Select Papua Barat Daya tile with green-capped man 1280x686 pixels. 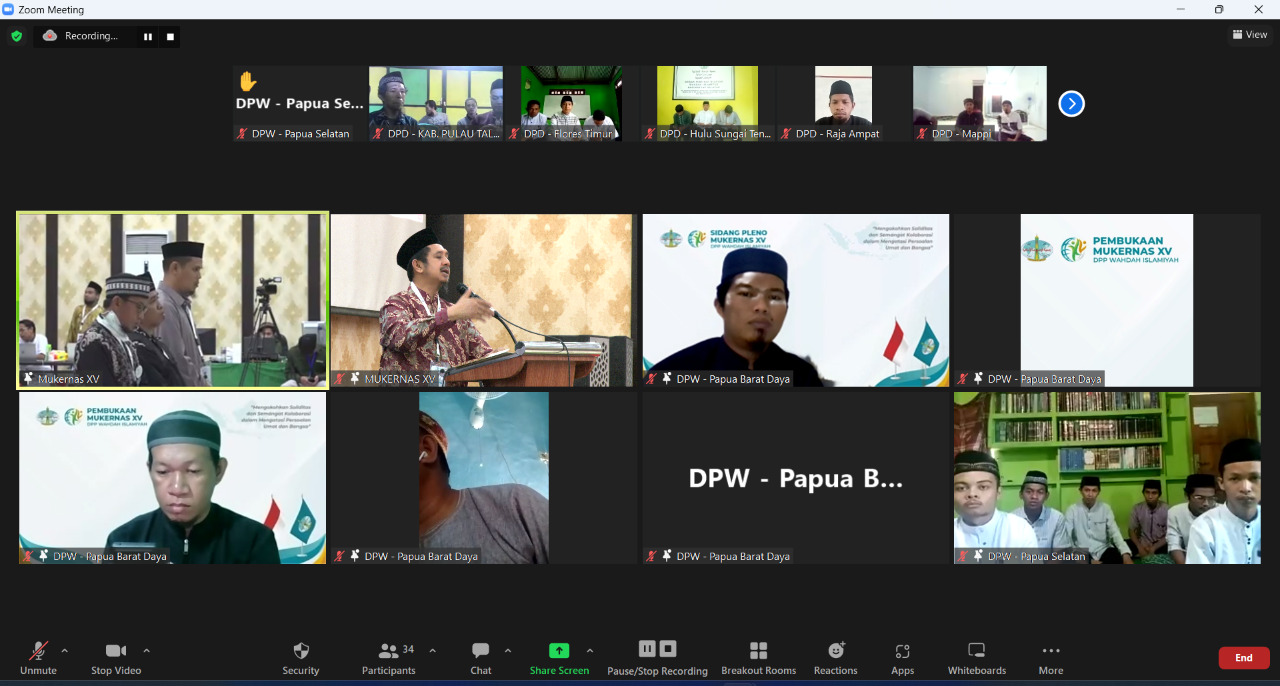click(172, 478)
